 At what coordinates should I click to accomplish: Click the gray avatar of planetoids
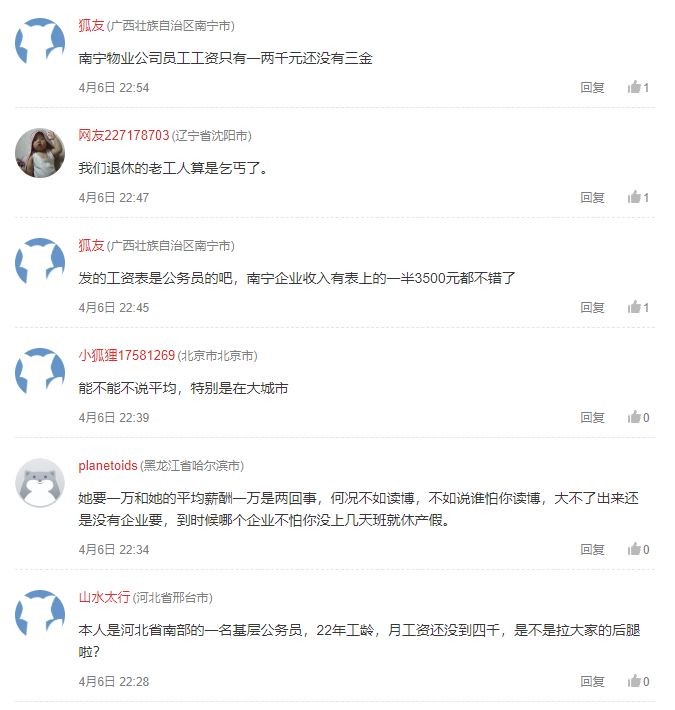(41, 483)
